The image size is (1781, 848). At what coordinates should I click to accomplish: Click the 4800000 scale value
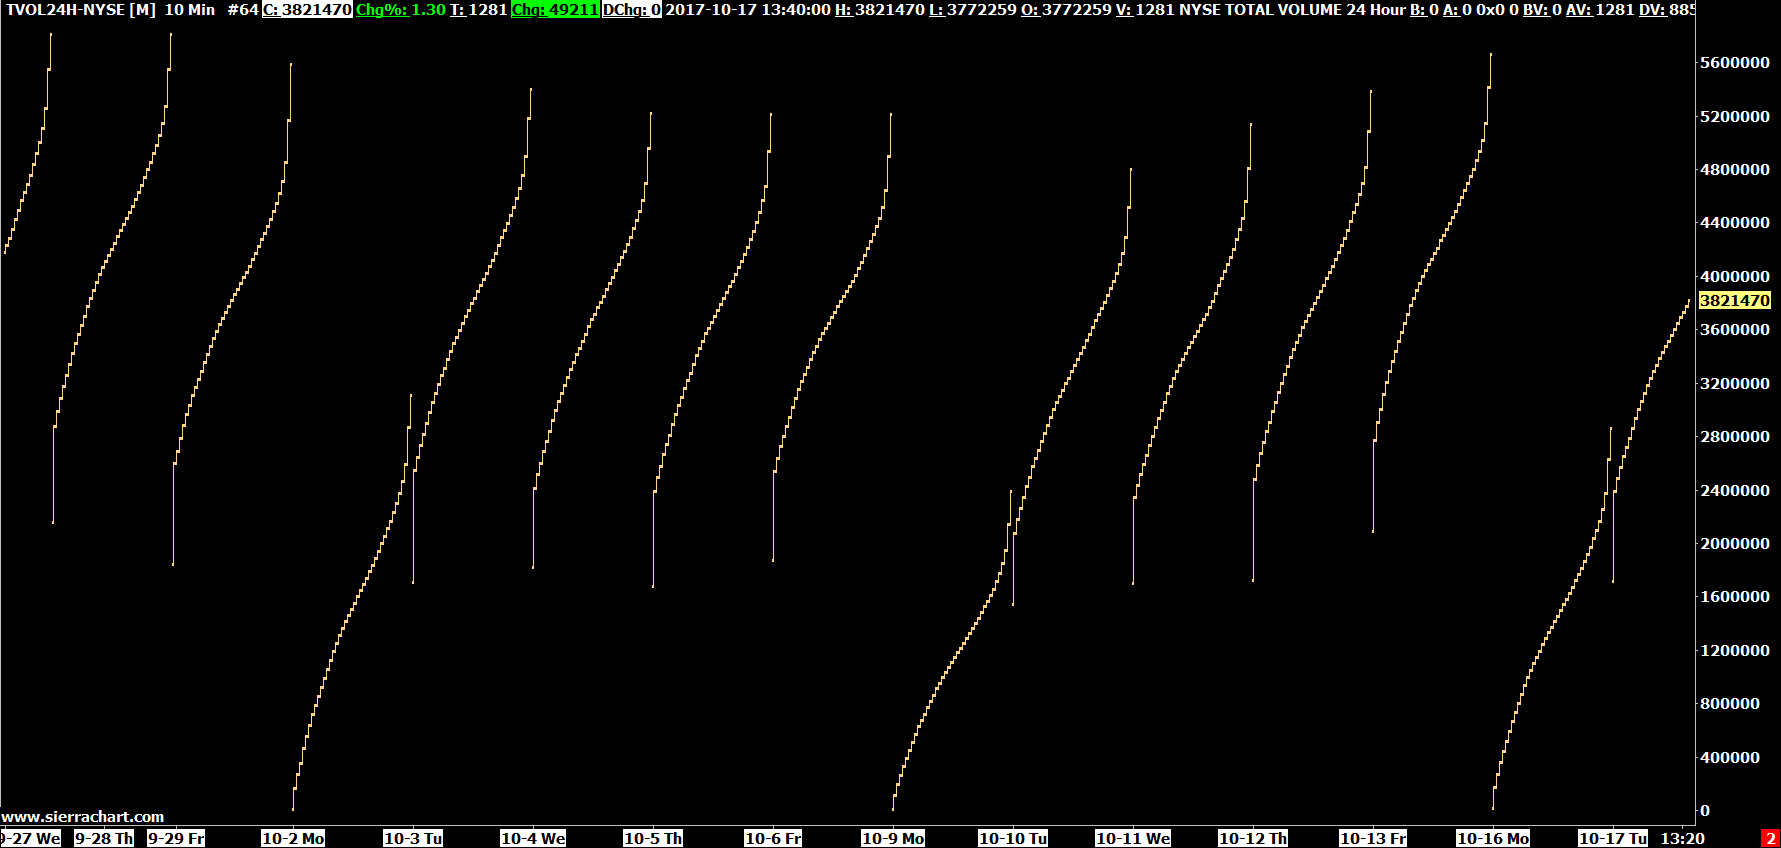1735,169
